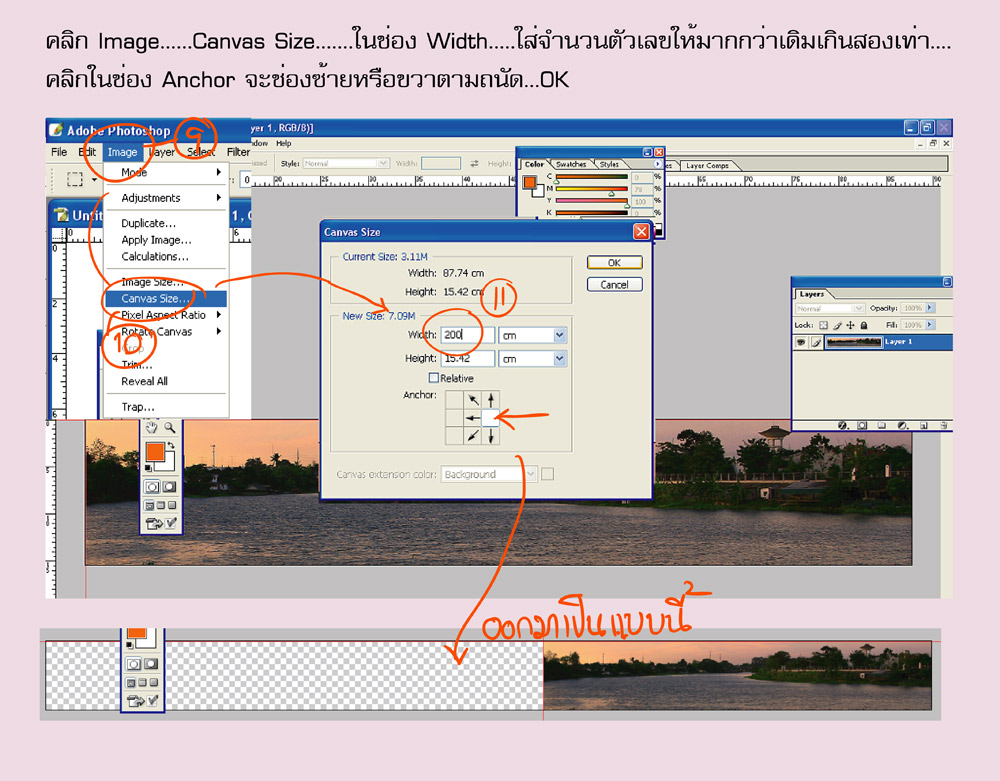Toggle Layer 1 visibility eye
Screen dimensions: 1000x781
click(x=801, y=342)
